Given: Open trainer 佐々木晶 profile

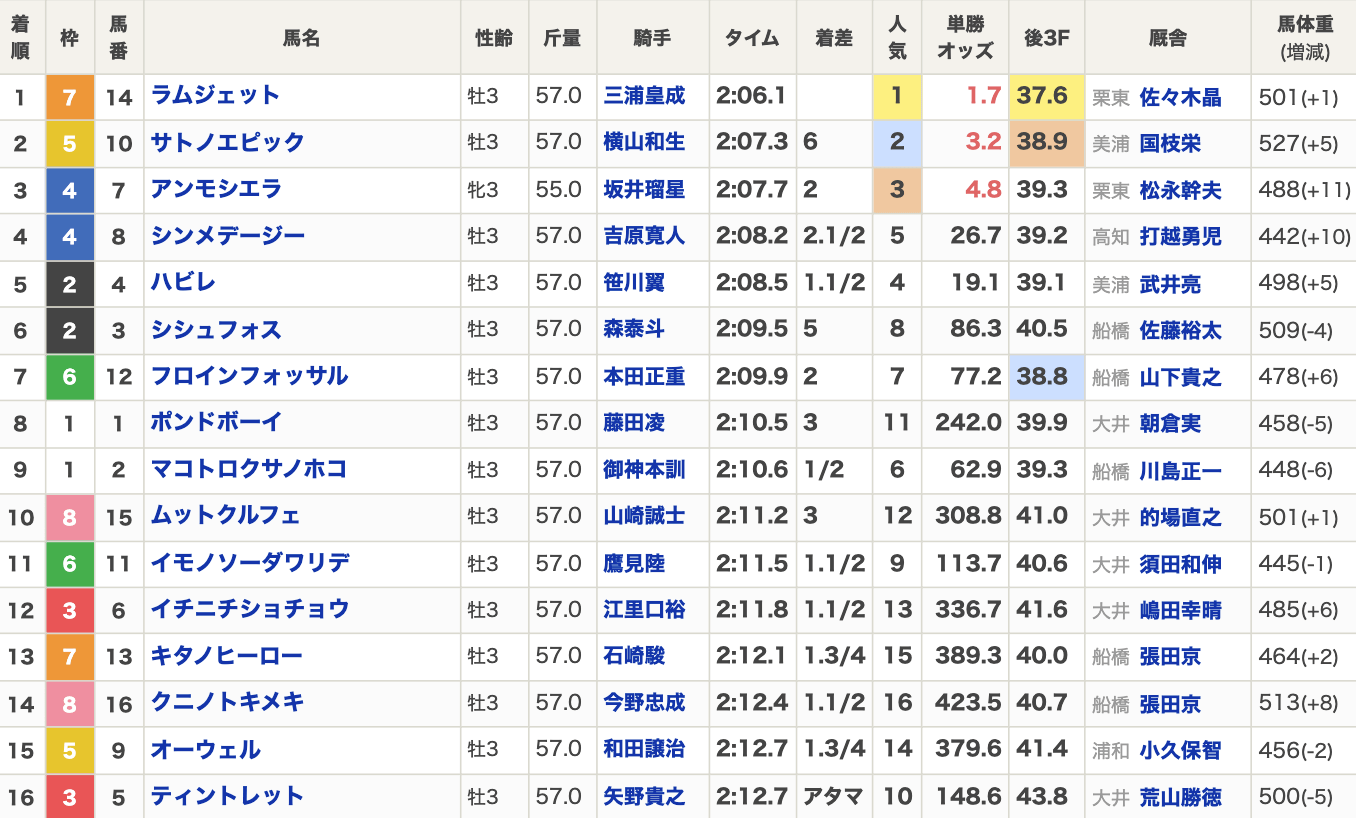Looking at the screenshot, I should click(x=1181, y=98).
